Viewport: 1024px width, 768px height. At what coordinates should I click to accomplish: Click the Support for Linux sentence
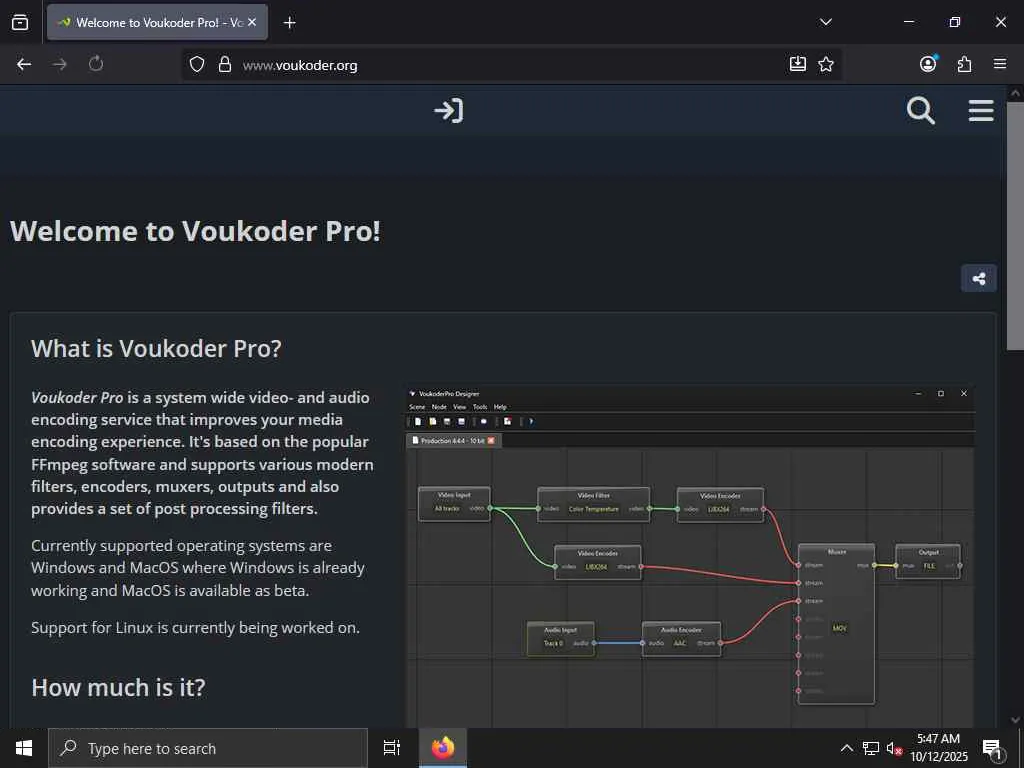195,628
